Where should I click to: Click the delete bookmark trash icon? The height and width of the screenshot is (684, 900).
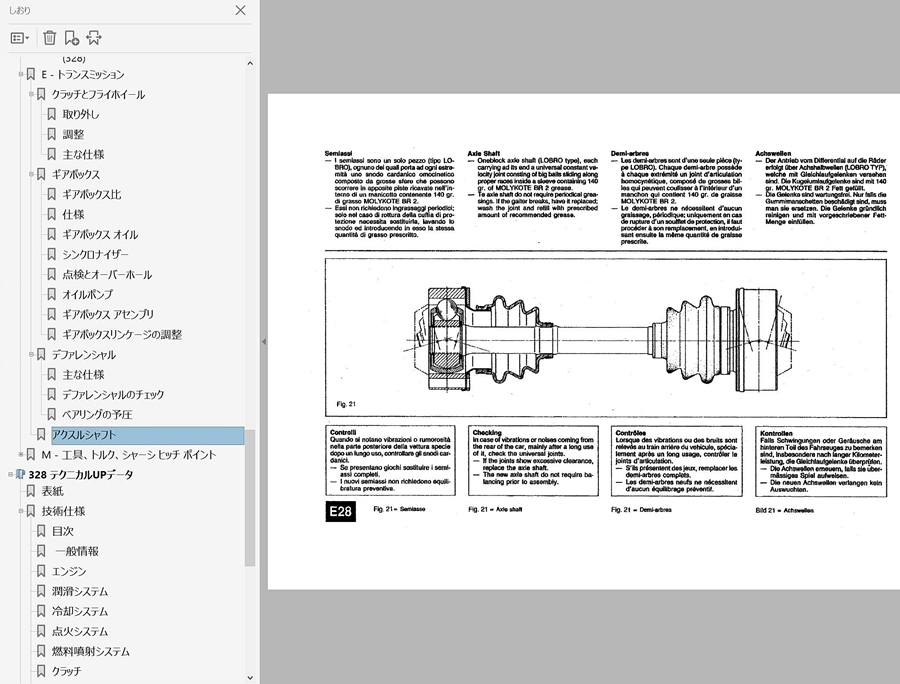tap(49, 38)
